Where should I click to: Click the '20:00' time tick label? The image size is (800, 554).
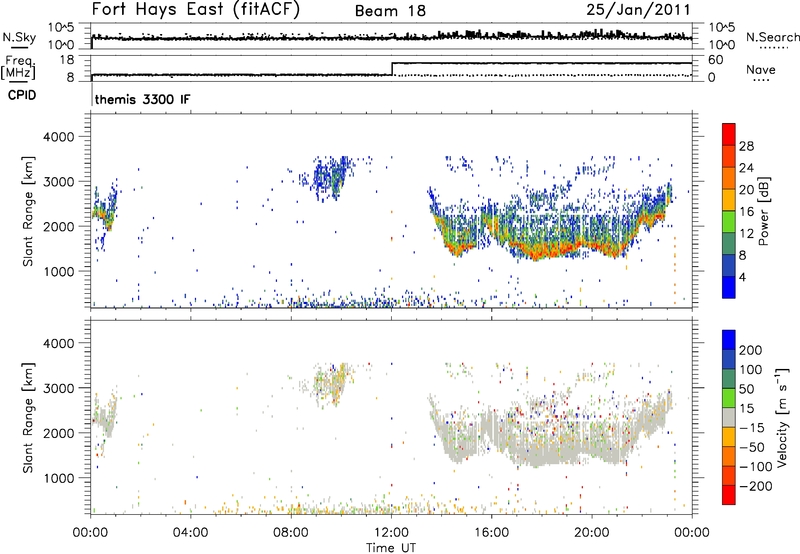pos(592,533)
